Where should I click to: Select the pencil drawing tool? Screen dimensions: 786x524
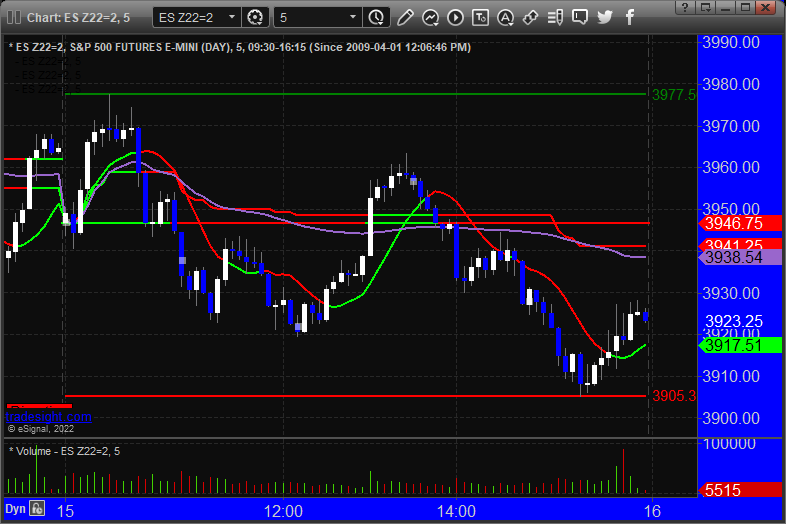[405, 18]
